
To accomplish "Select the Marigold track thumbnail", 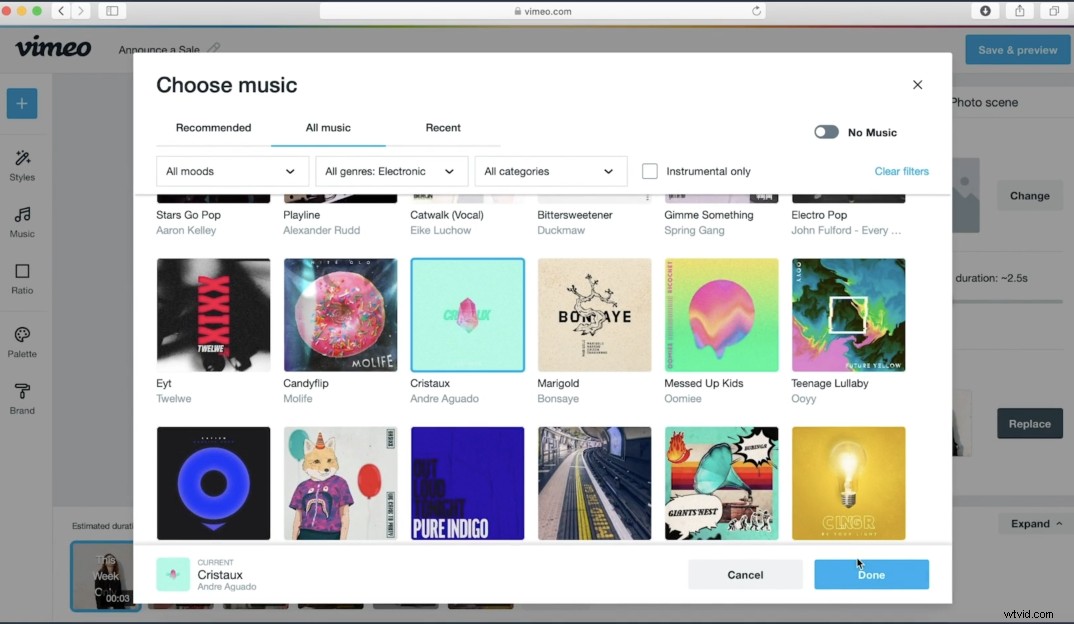I will click(x=594, y=315).
